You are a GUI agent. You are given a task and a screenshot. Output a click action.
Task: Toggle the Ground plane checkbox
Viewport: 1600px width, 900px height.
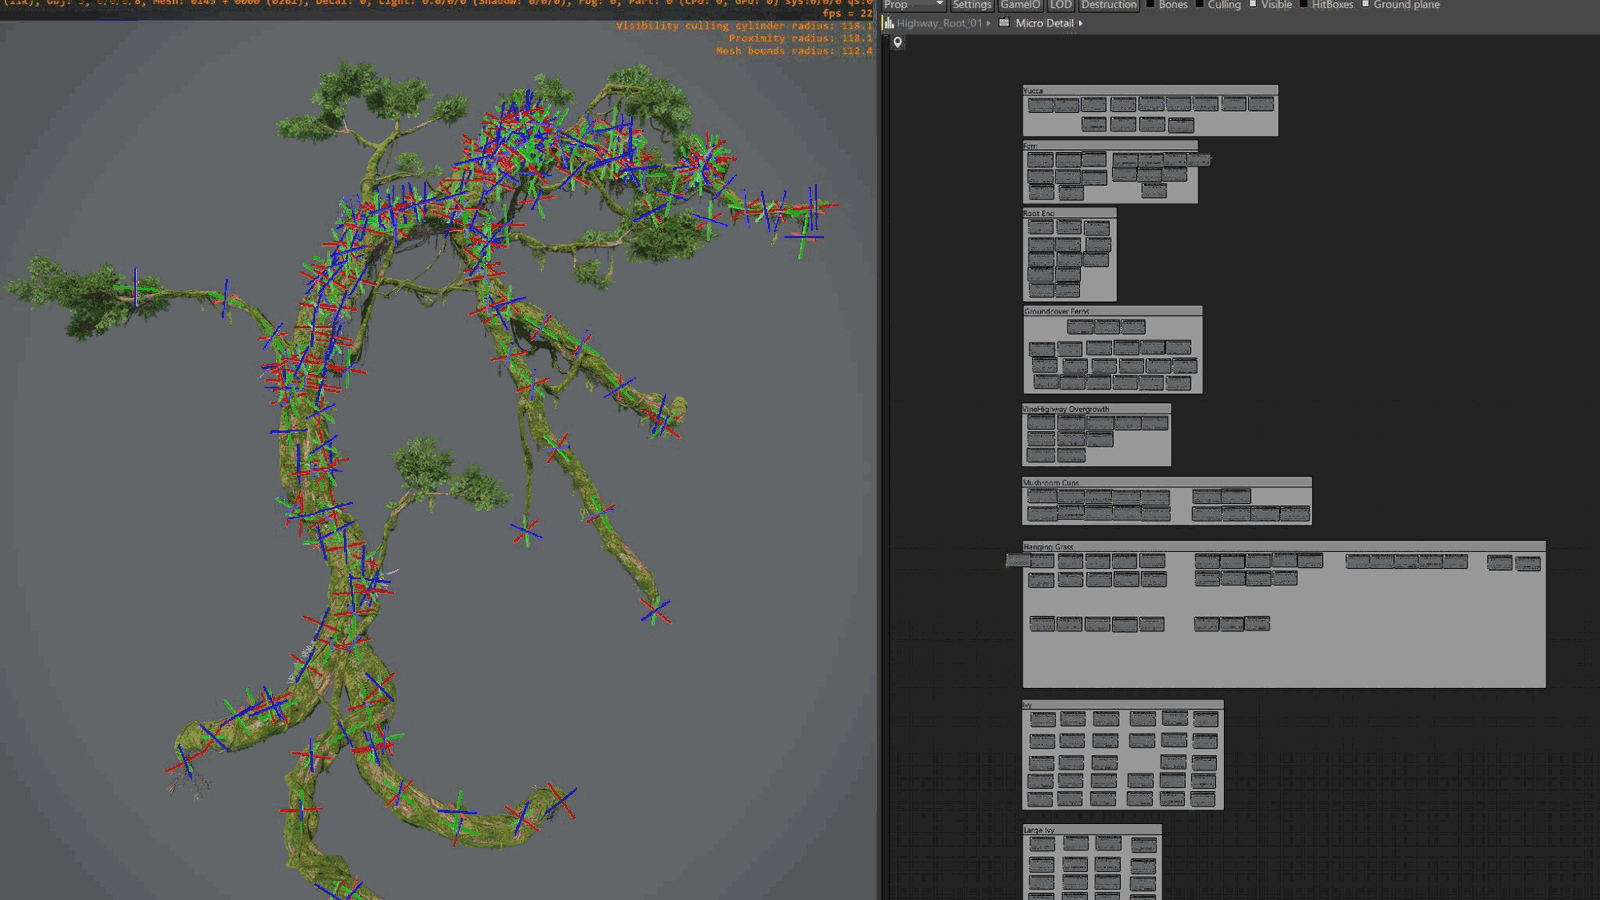[1366, 5]
